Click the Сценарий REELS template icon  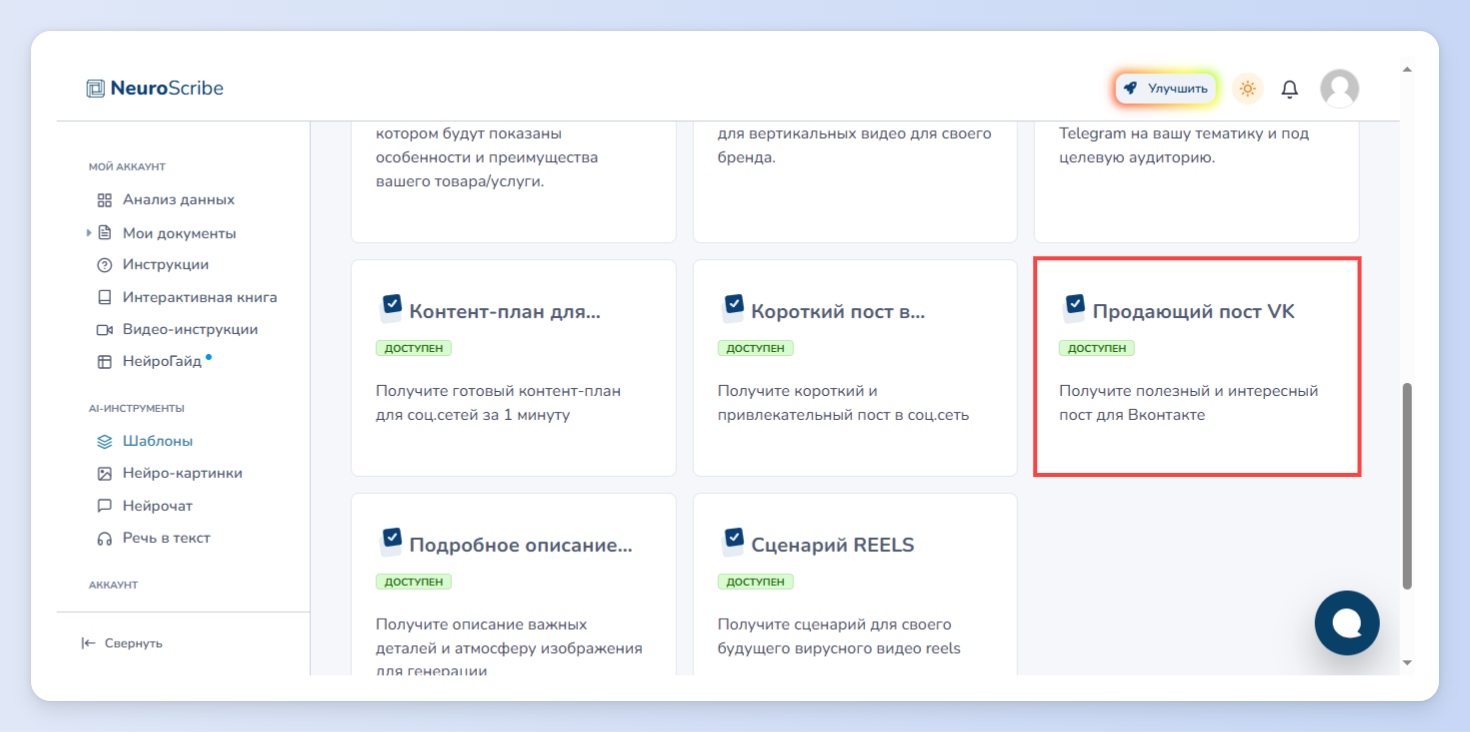click(733, 542)
